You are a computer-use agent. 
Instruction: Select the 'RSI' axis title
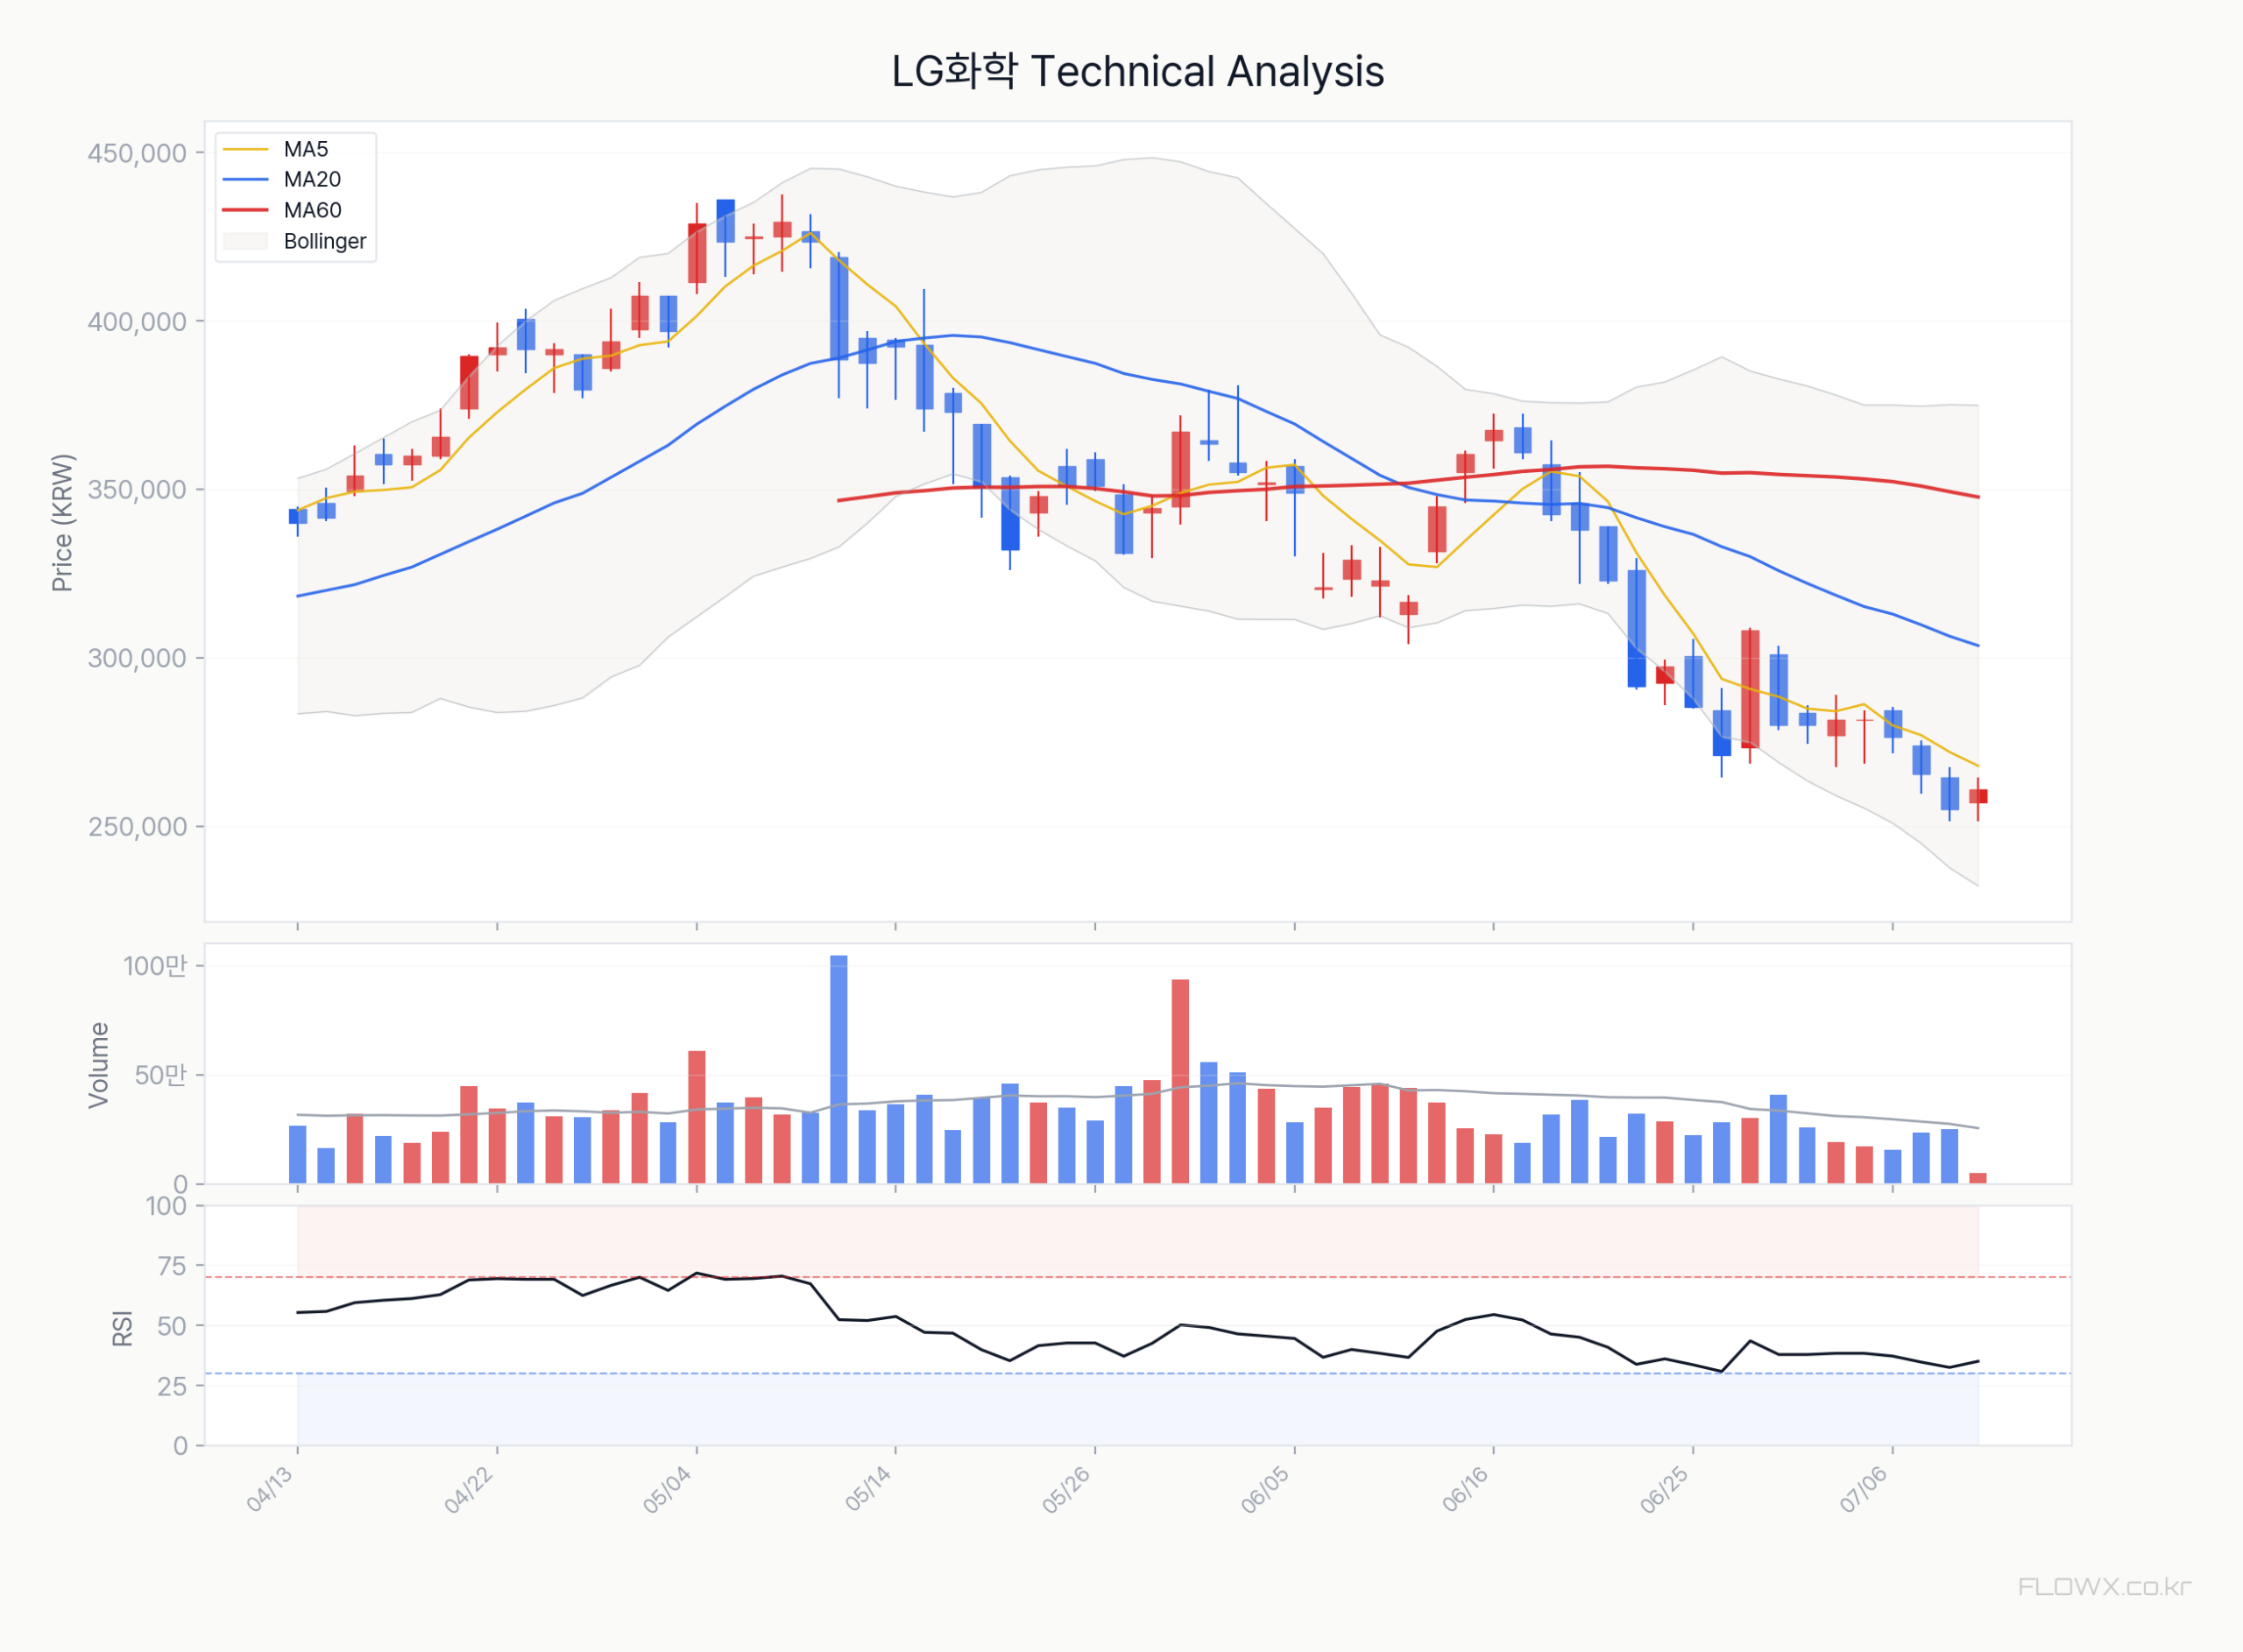(122, 1328)
